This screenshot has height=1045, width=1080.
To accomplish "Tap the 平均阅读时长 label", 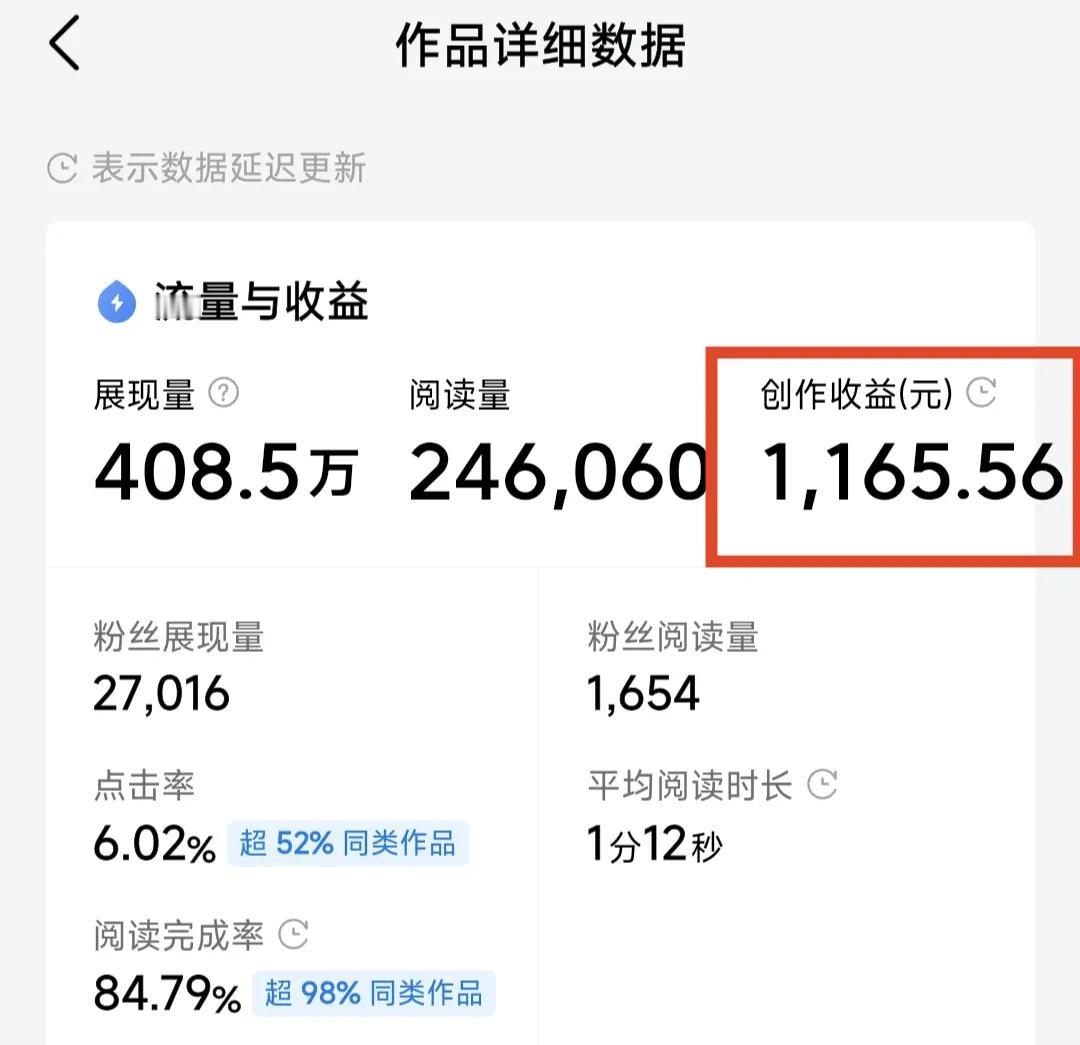I will pyautogui.click(x=690, y=786).
